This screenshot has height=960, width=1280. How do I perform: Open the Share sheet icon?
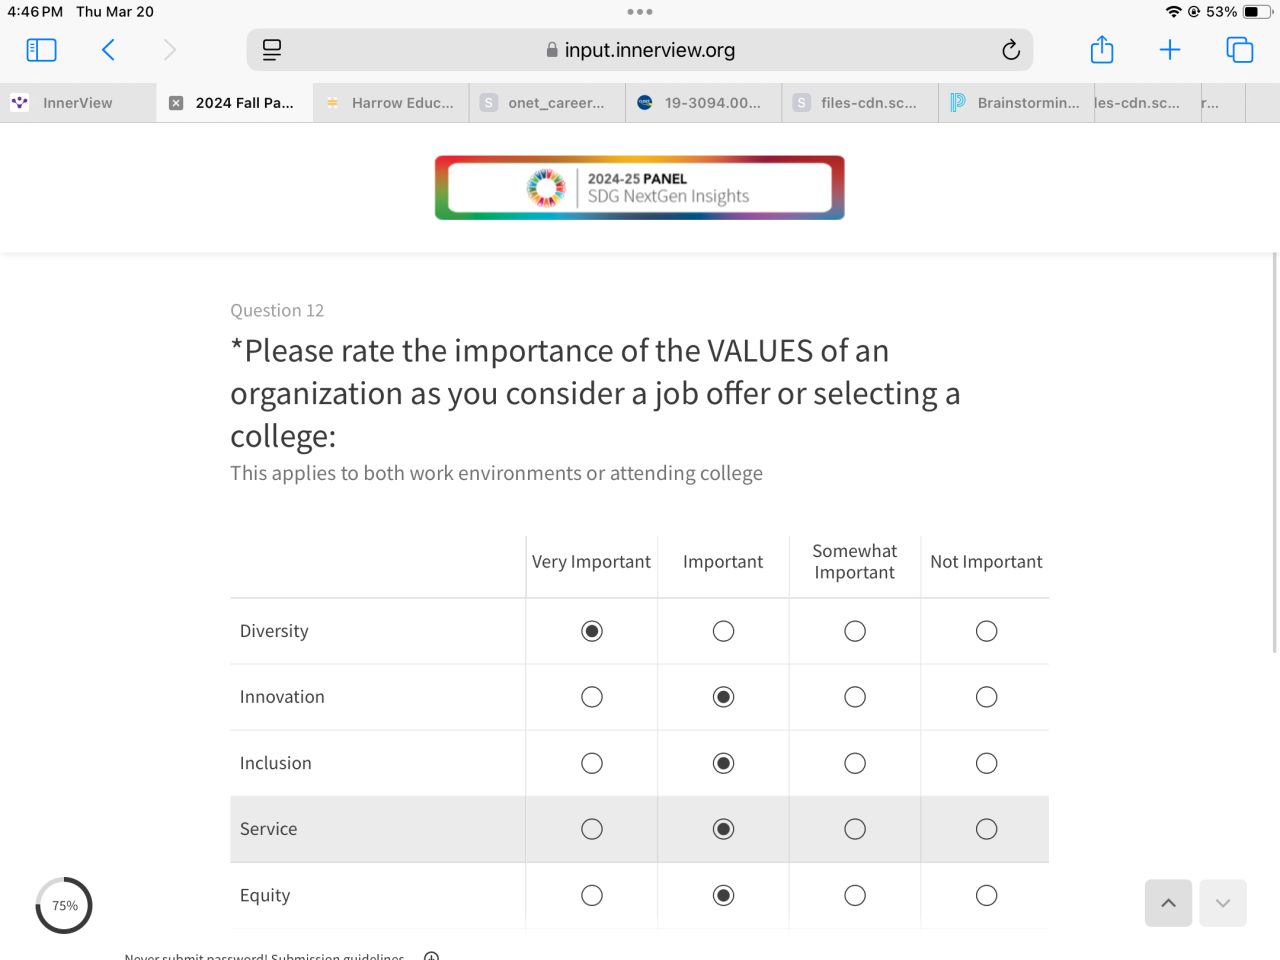pyautogui.click(x=1102, y=50)
